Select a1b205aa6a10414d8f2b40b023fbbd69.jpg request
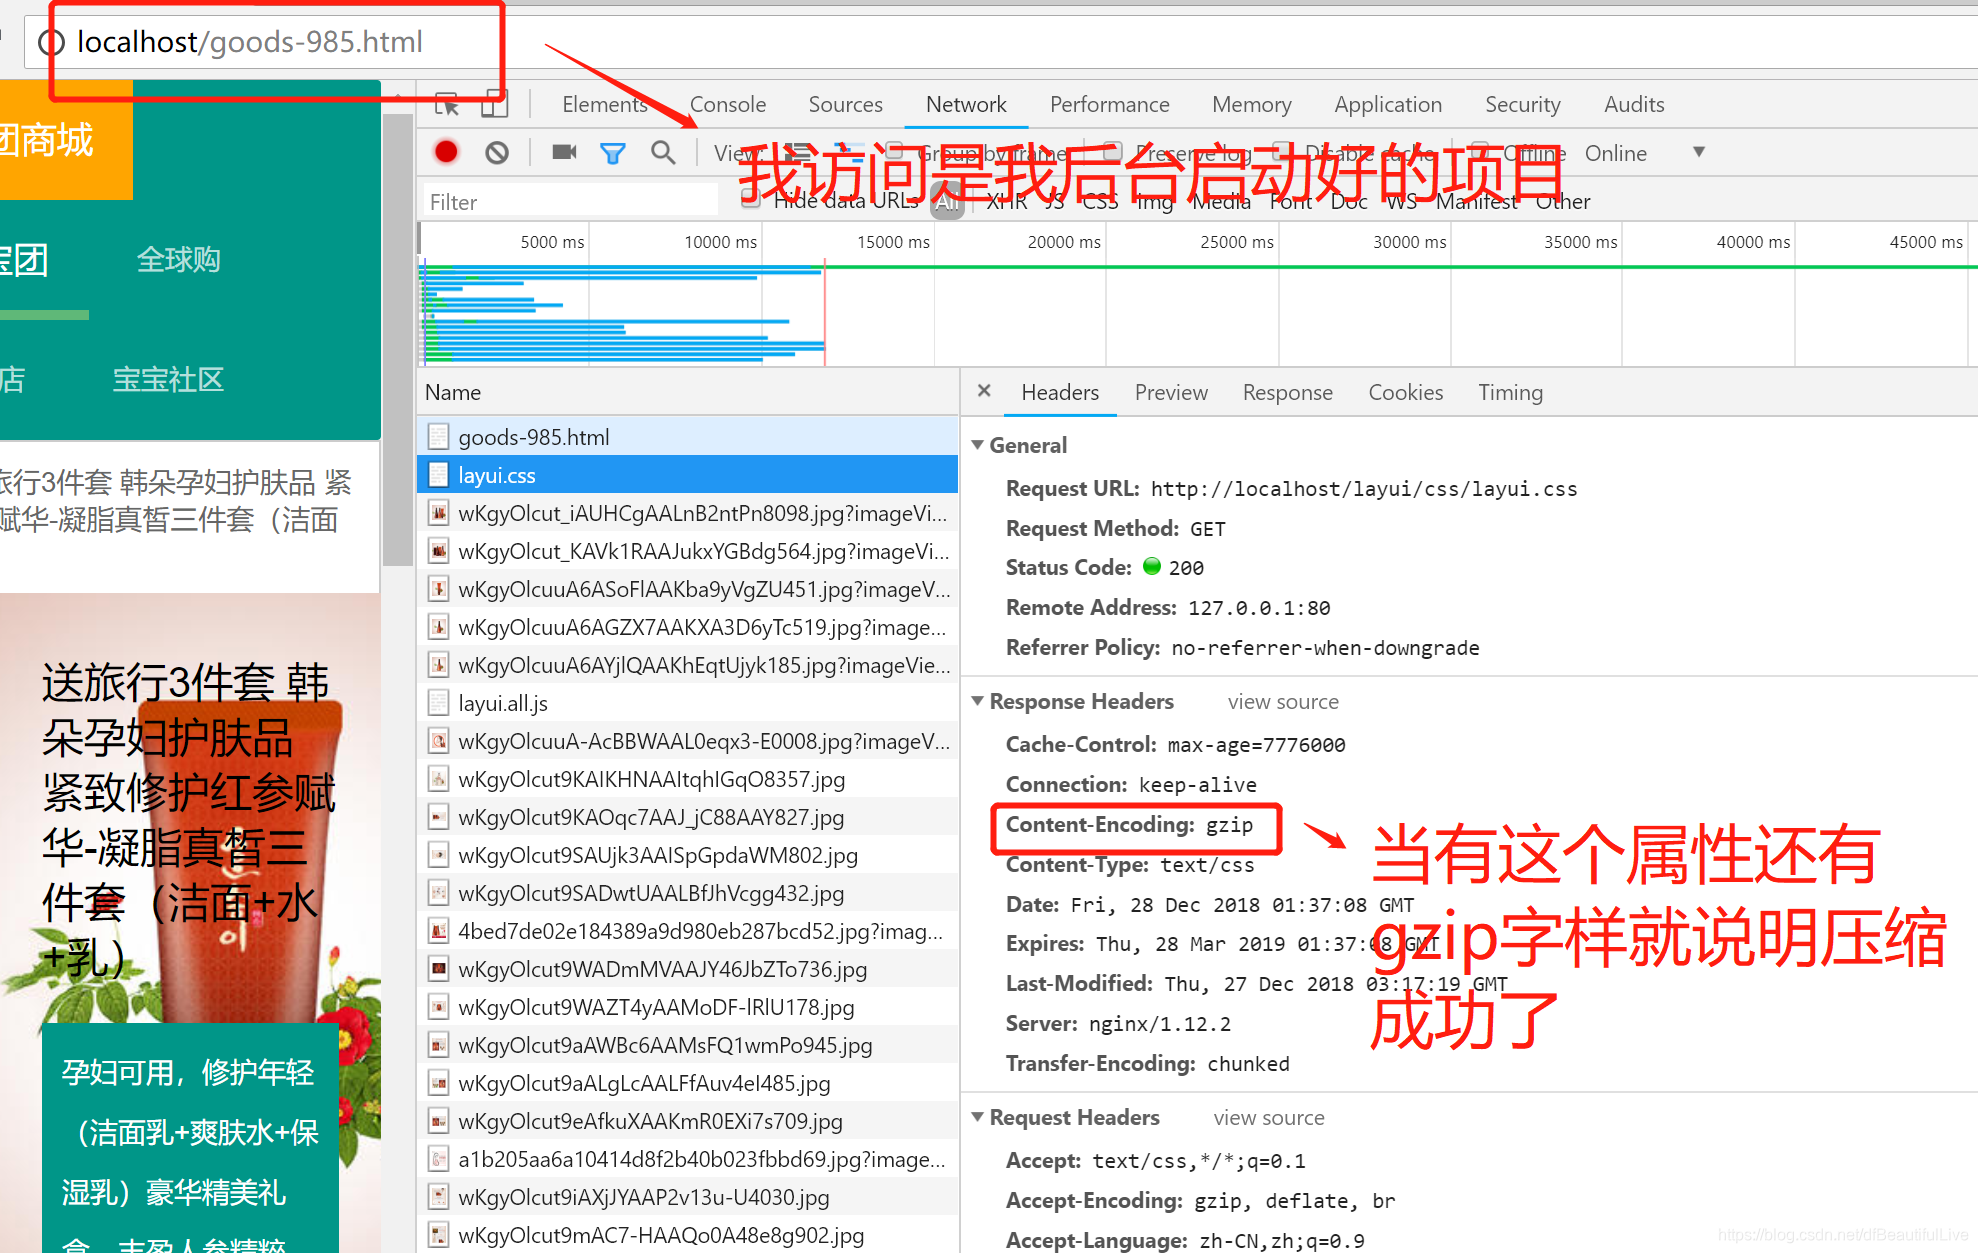 688,1159
